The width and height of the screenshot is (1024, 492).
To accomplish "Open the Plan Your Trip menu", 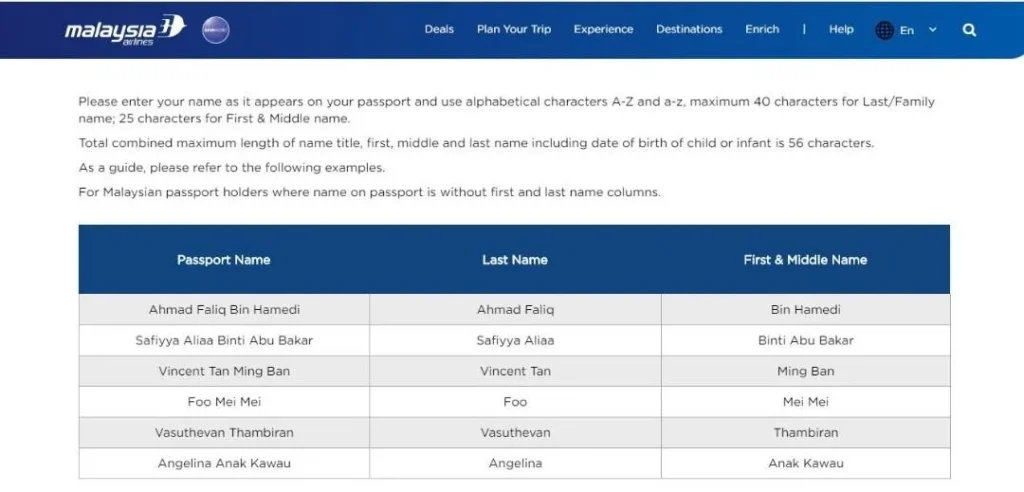I will click(x=514, y=29).
